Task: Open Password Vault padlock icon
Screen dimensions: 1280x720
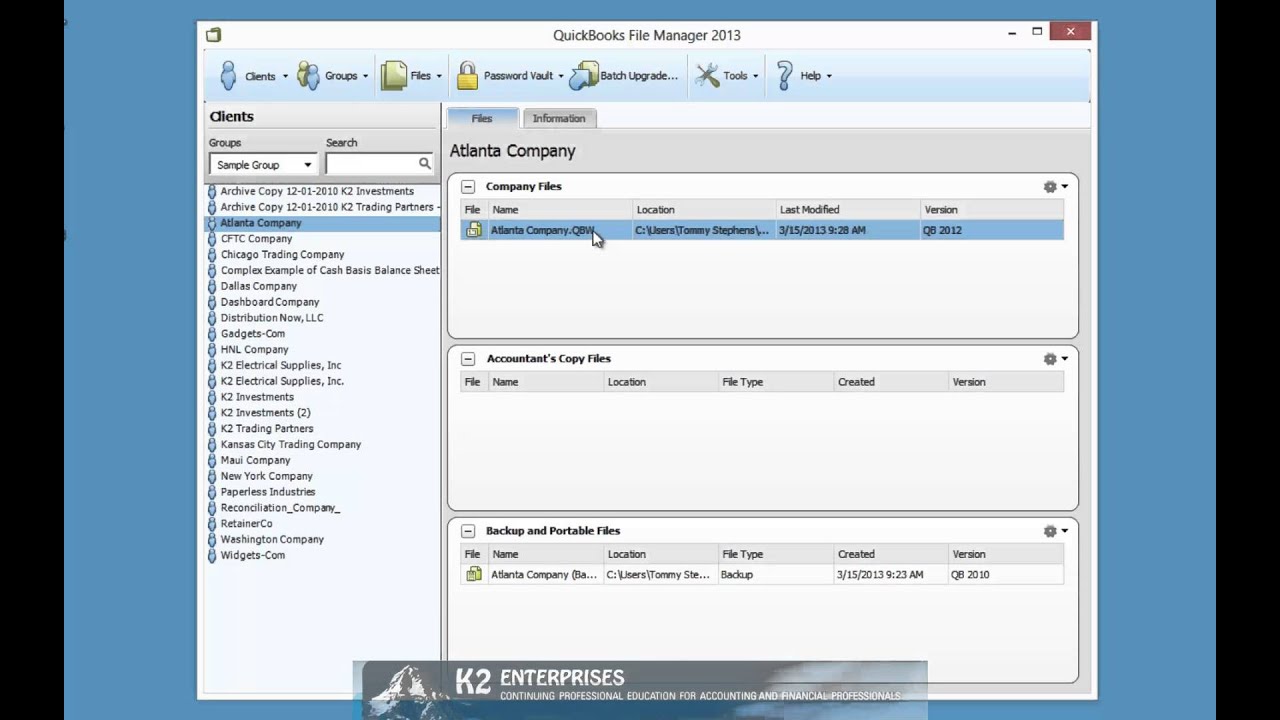Action: (467, 76)
